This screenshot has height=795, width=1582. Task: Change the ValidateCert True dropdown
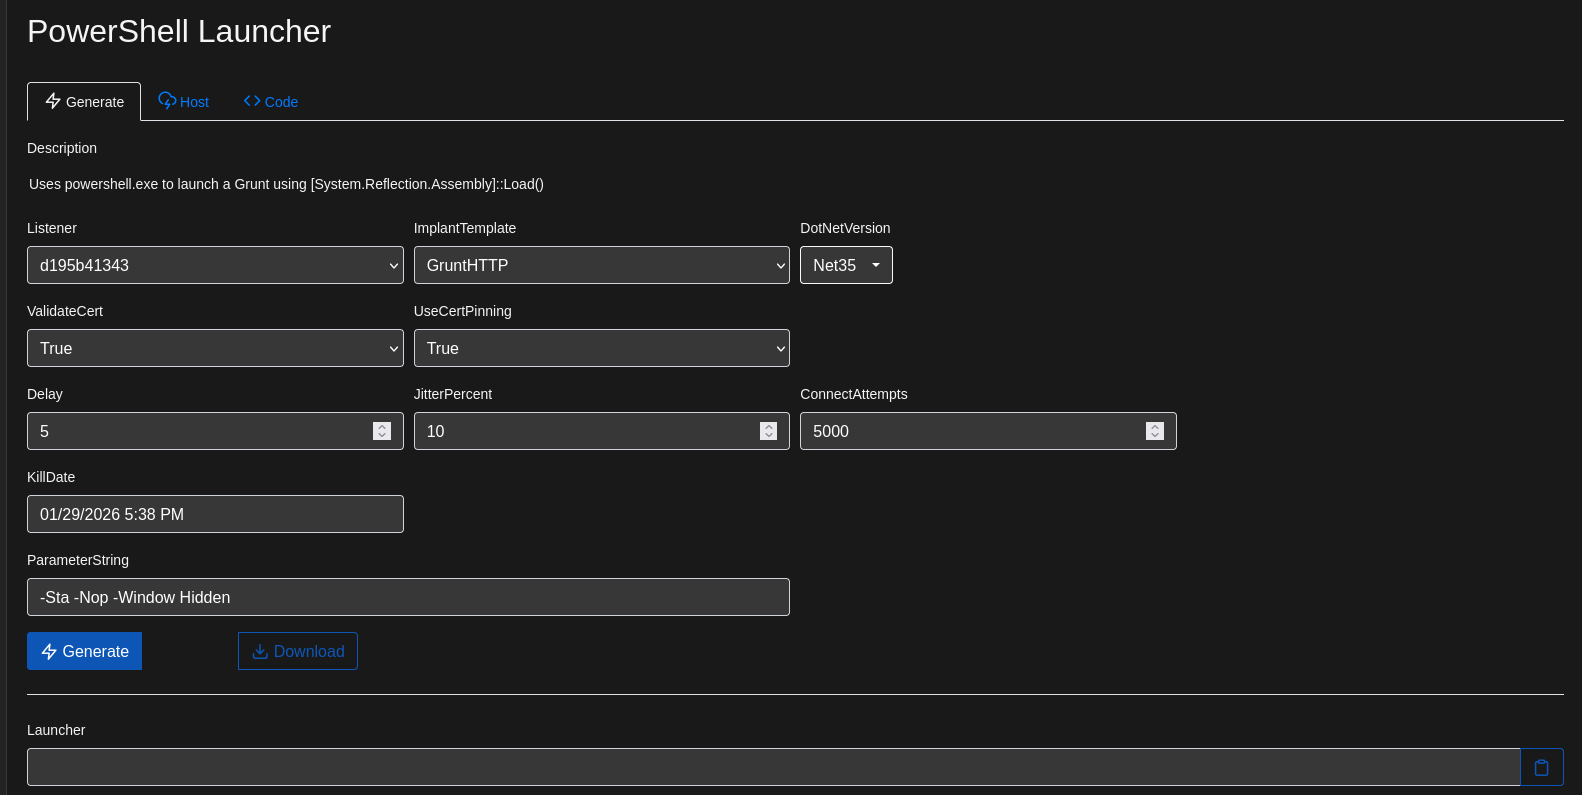[x=215, y=348]
